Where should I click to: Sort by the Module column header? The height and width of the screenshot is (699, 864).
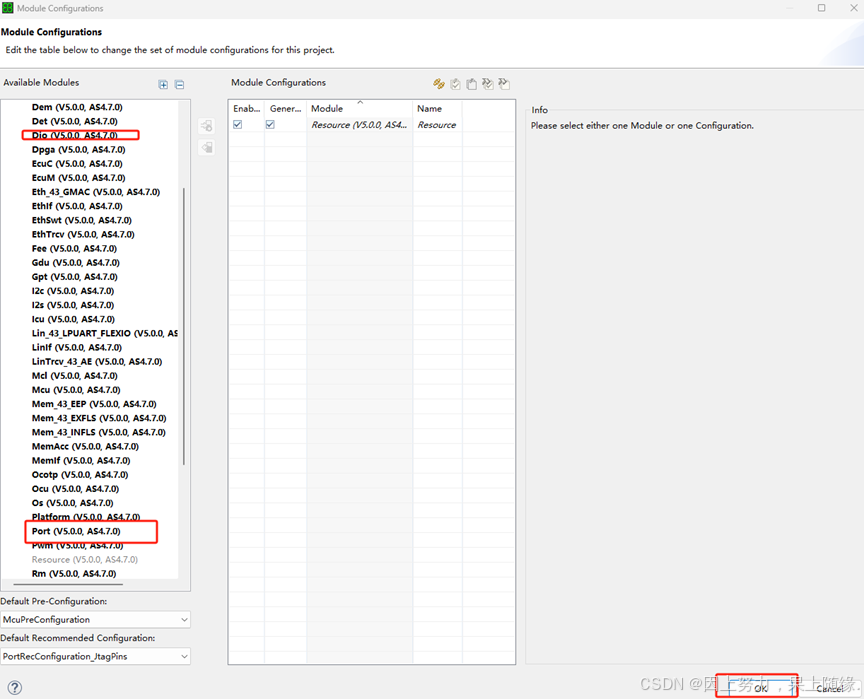pyautogui.click(x=359, y=109)
